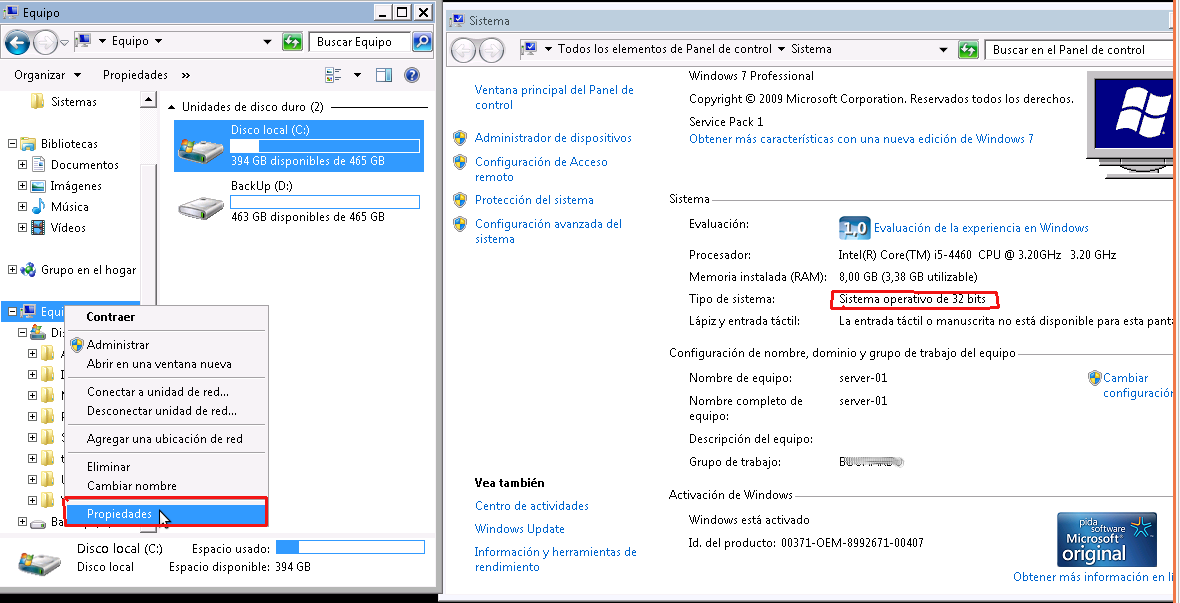Choose Propiedades from the context menu
This screenshot has width=1180, height=603.
(x=119, y=514)
